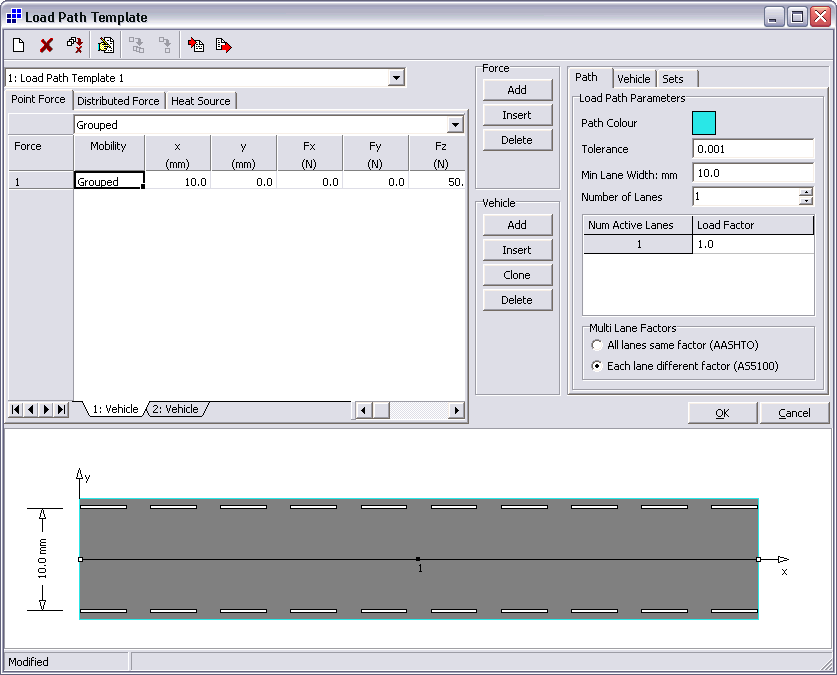Select All lanes same factor (AASHTO)
Screen dimensions: 837x675
[x=597, y=344]
